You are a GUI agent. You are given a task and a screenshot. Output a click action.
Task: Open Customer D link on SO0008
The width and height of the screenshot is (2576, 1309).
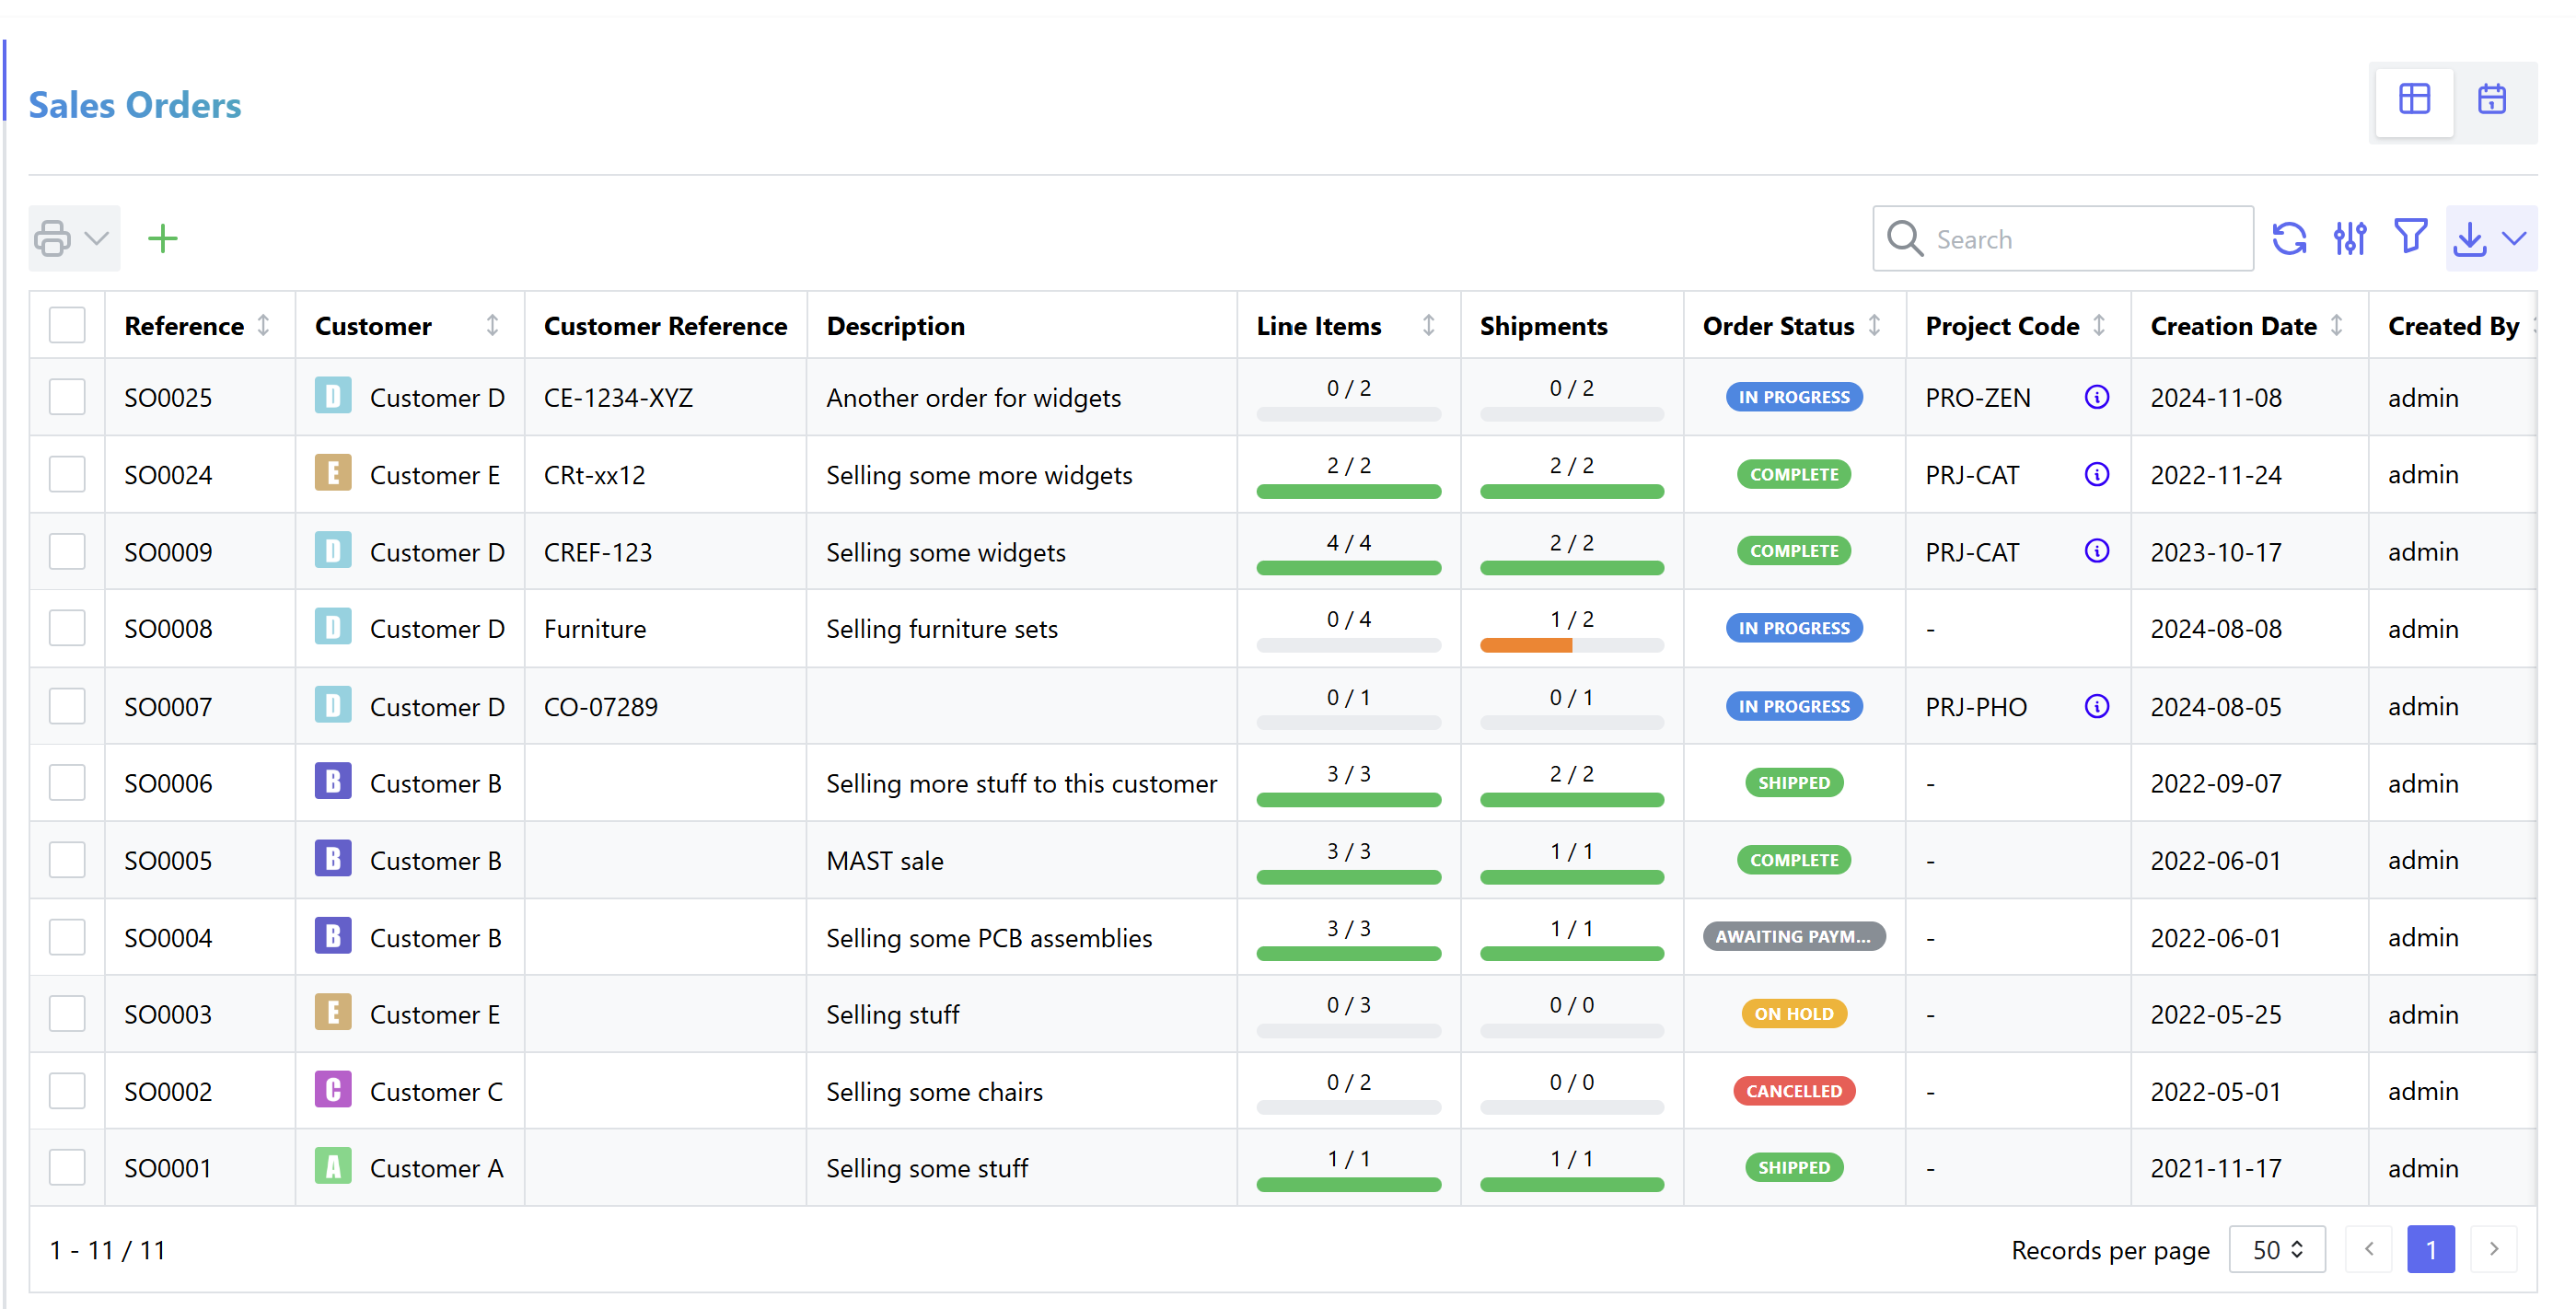436,629
